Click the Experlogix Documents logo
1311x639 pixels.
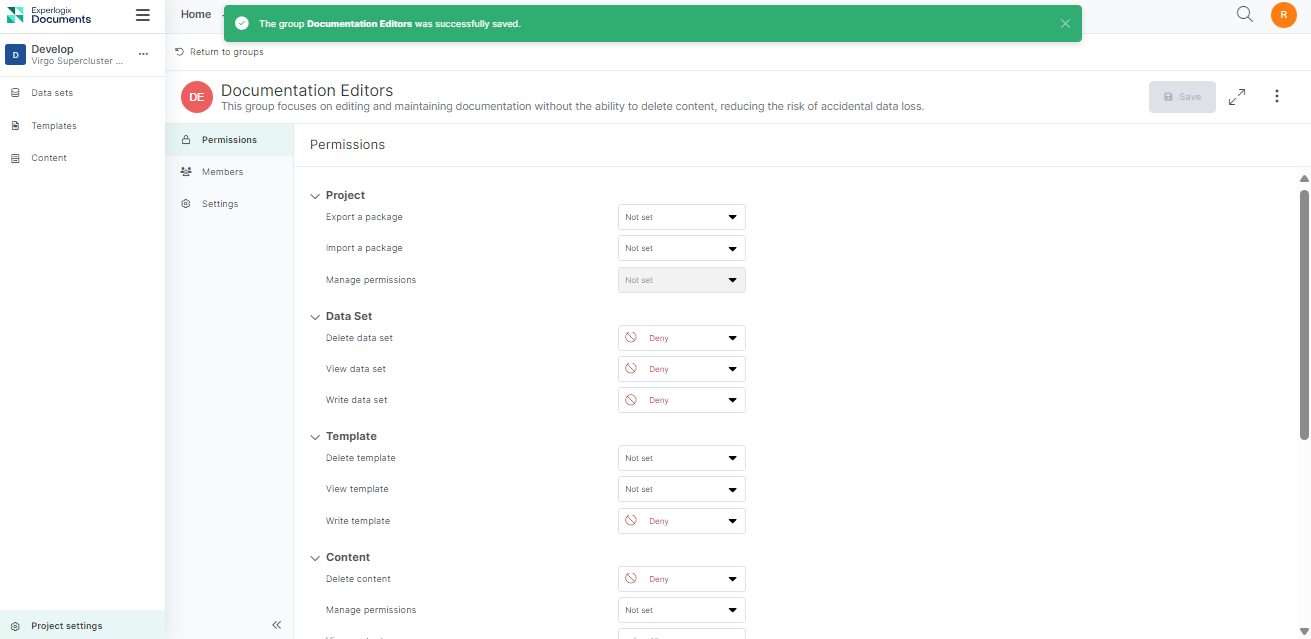pos(49,15)
